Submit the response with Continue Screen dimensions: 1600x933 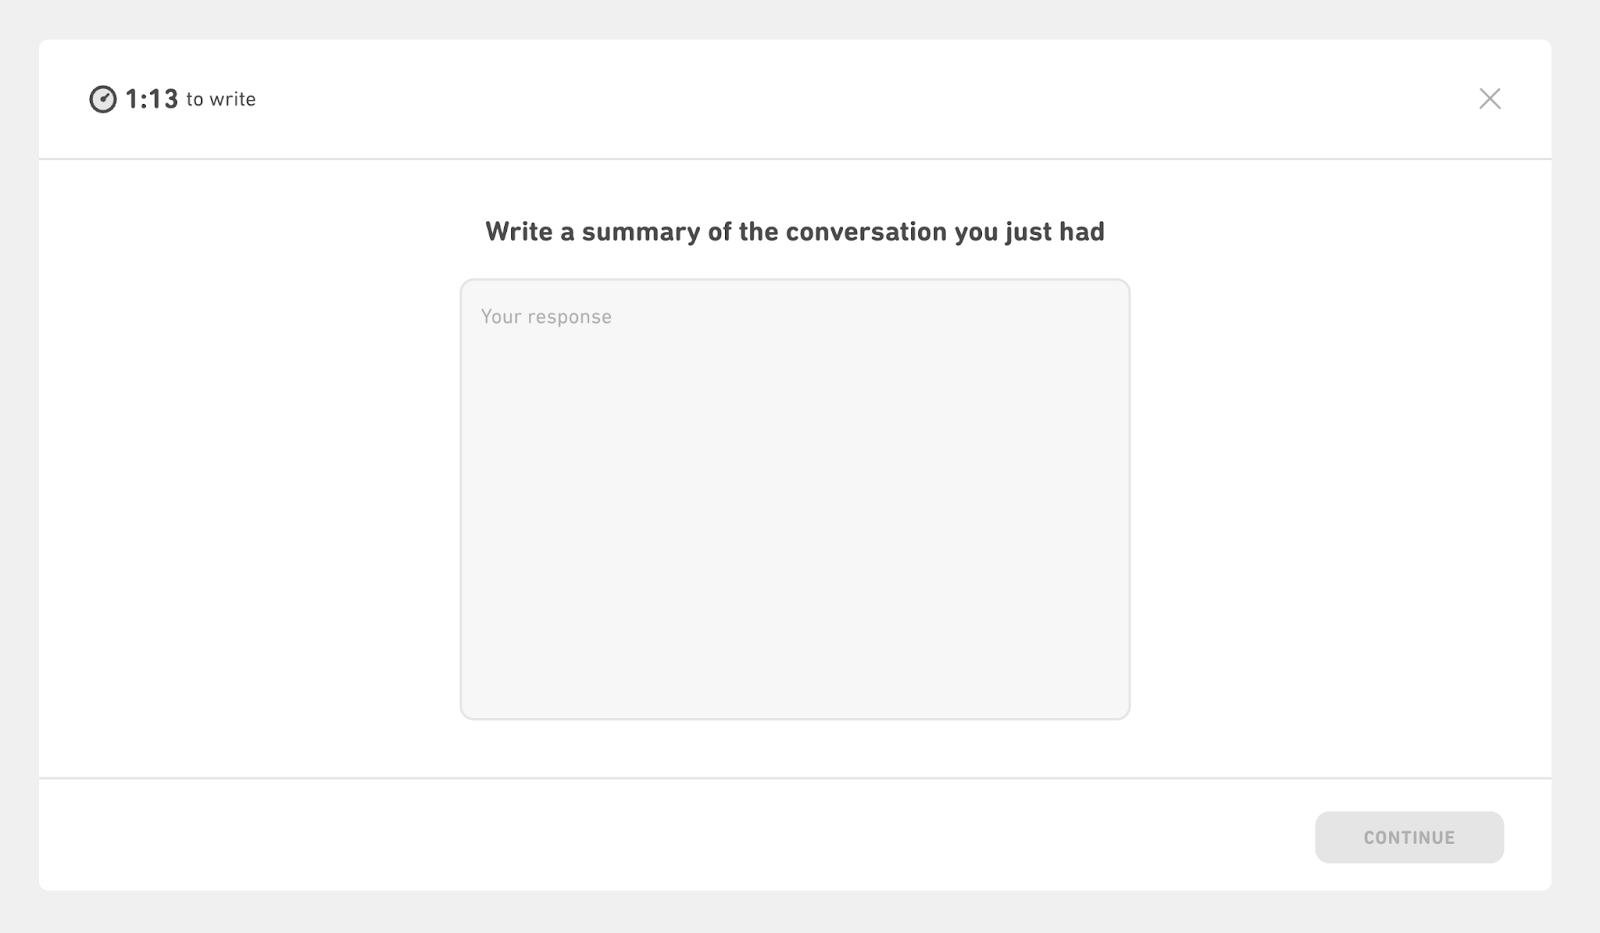coord(1408,837)
